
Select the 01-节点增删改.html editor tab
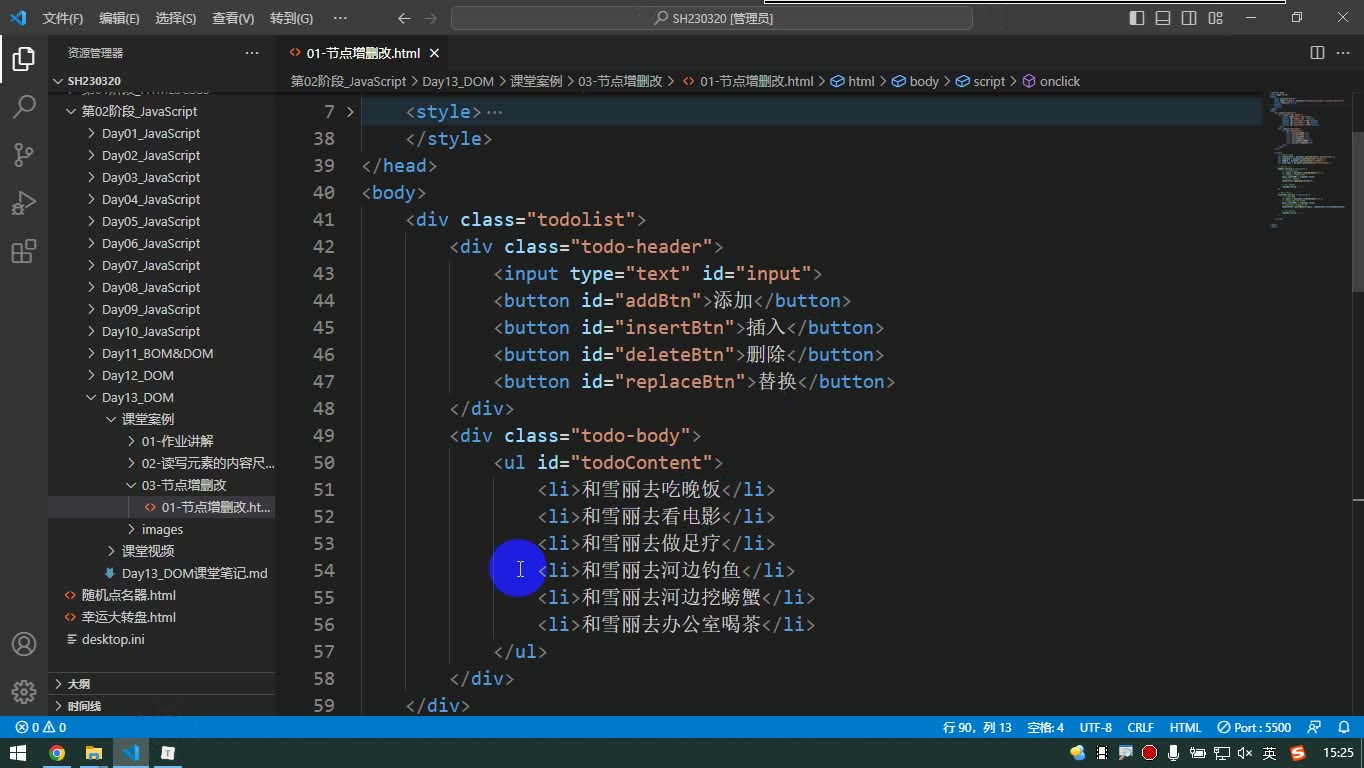pos(364,53)
